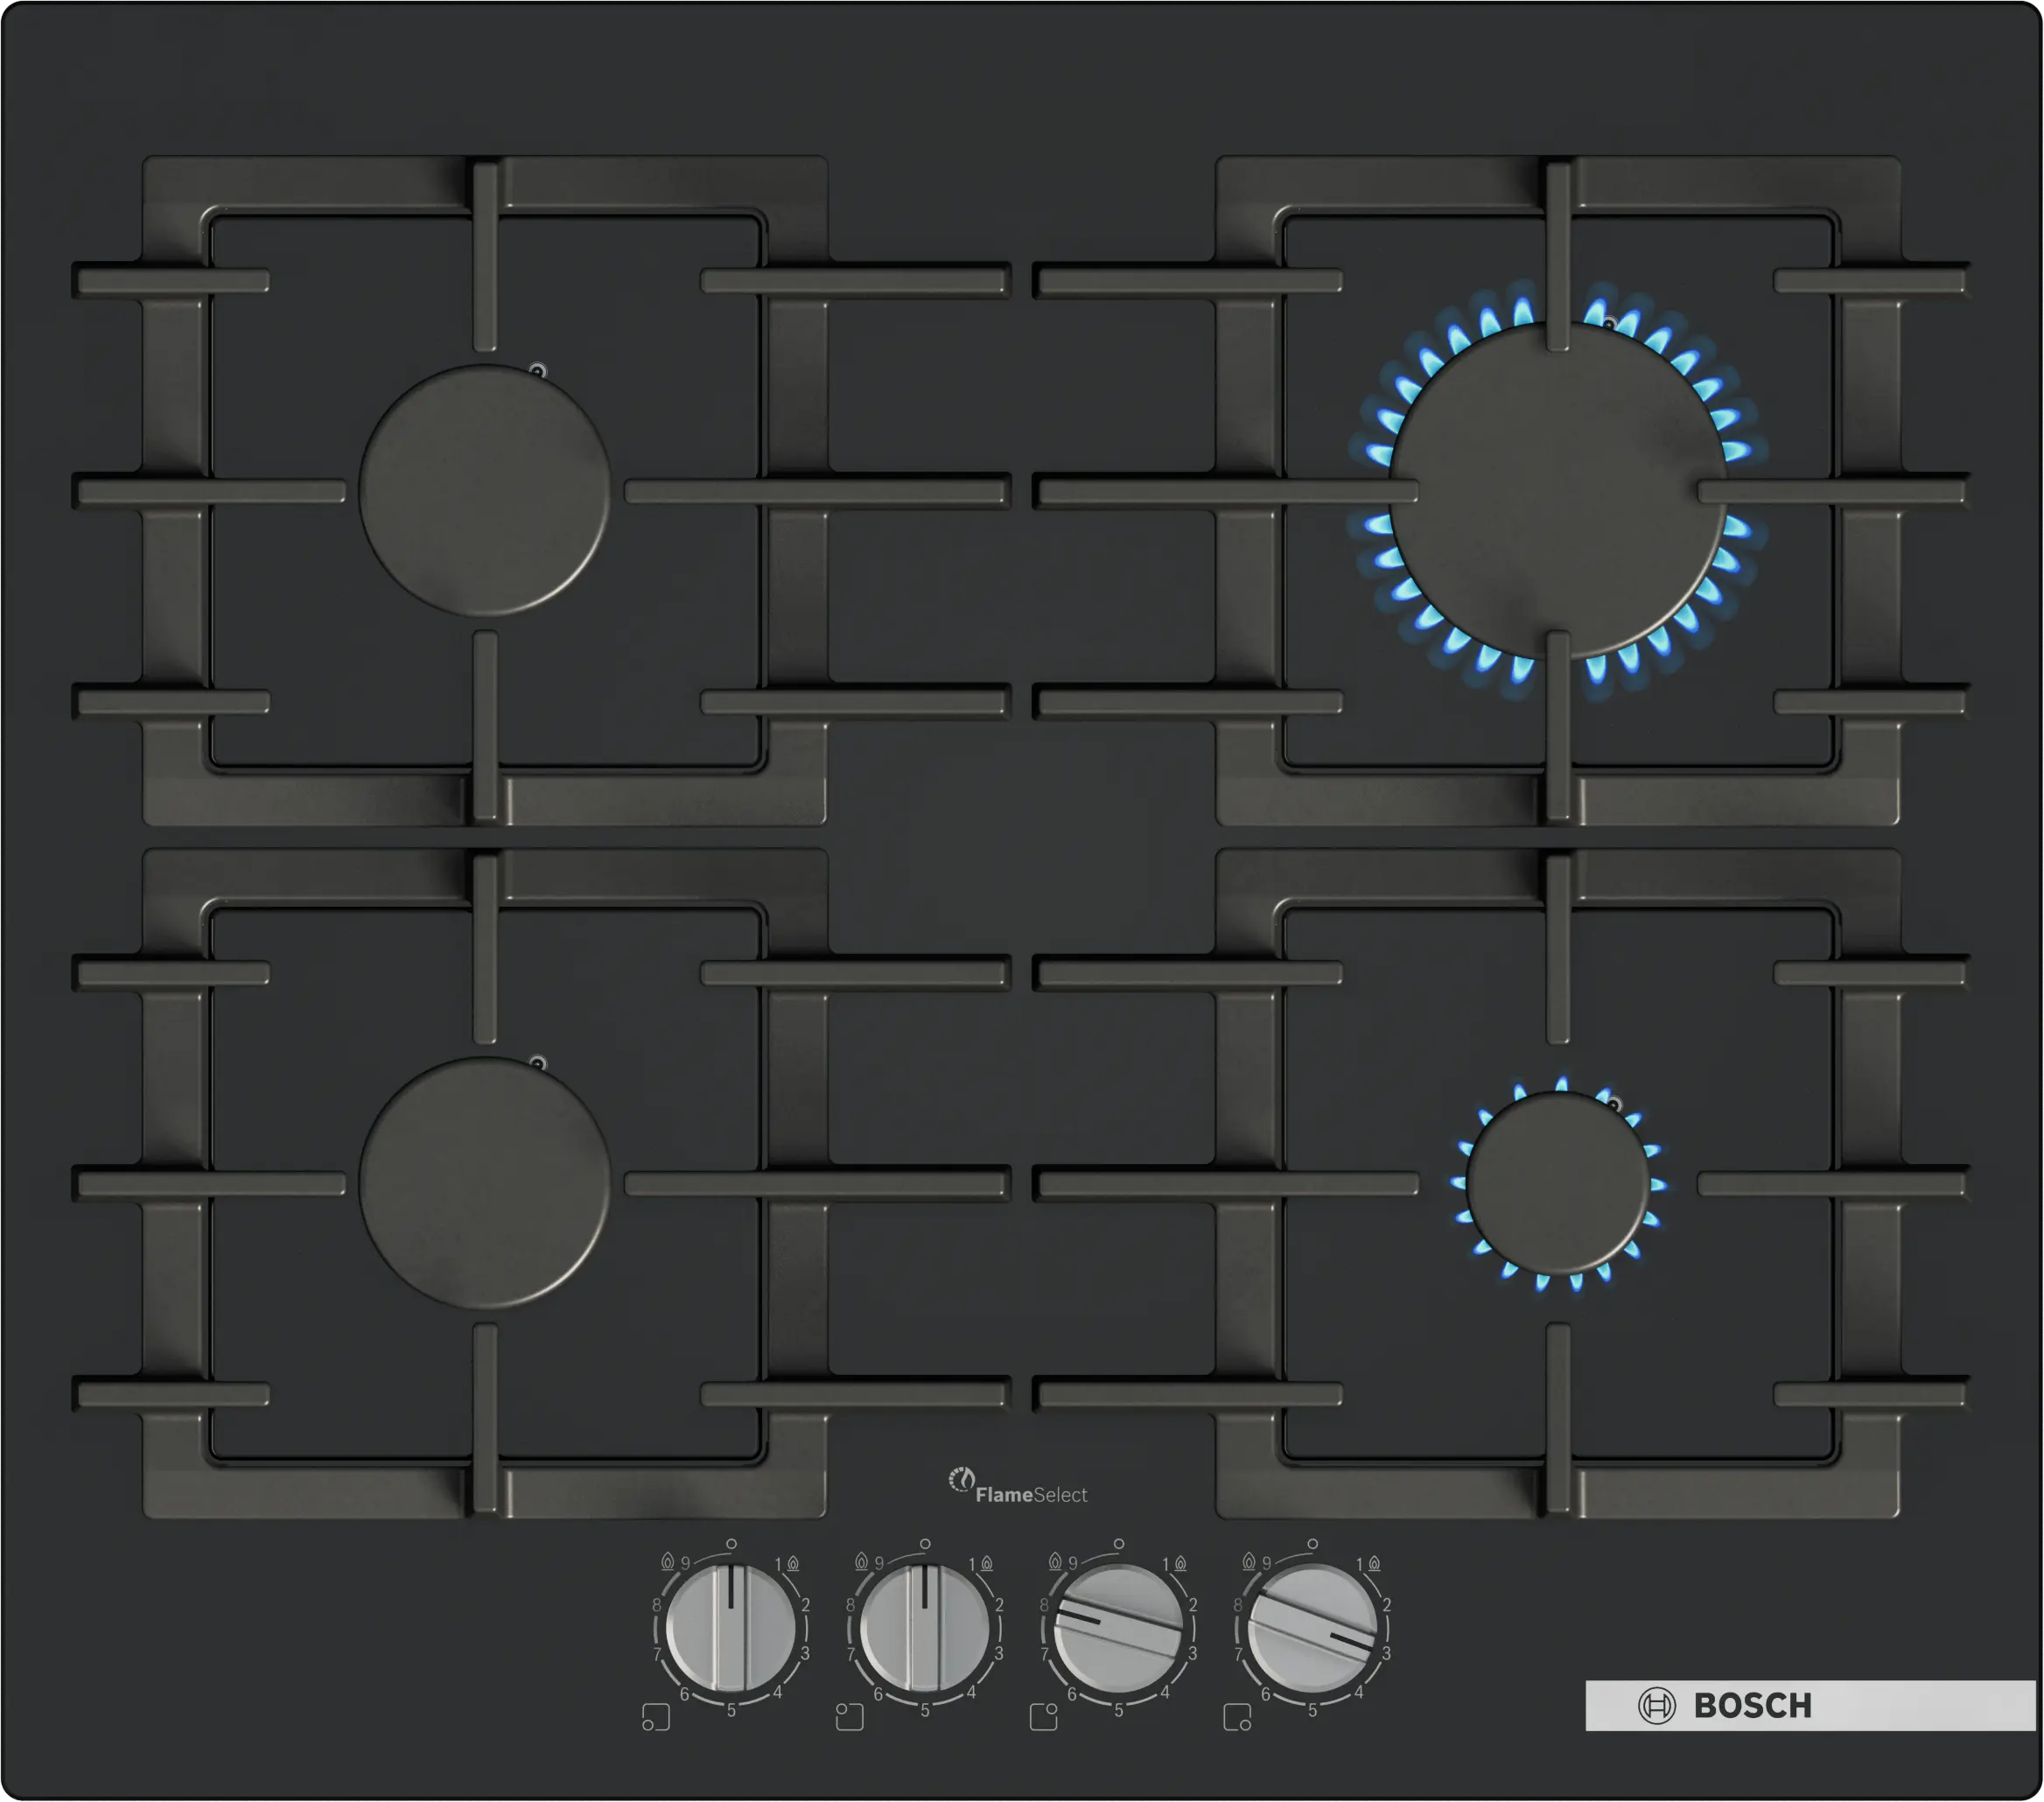2044x1802 pixels.
Task: Click the BOSCH brand text
Action: click(x=1752, y=1705)
